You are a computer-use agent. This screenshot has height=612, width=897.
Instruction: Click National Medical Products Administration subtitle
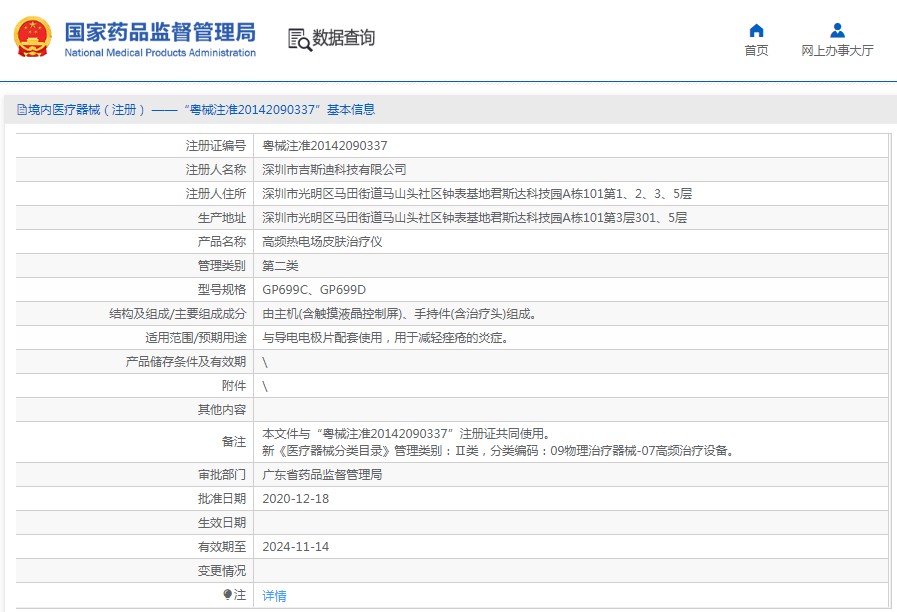[160, 53]
